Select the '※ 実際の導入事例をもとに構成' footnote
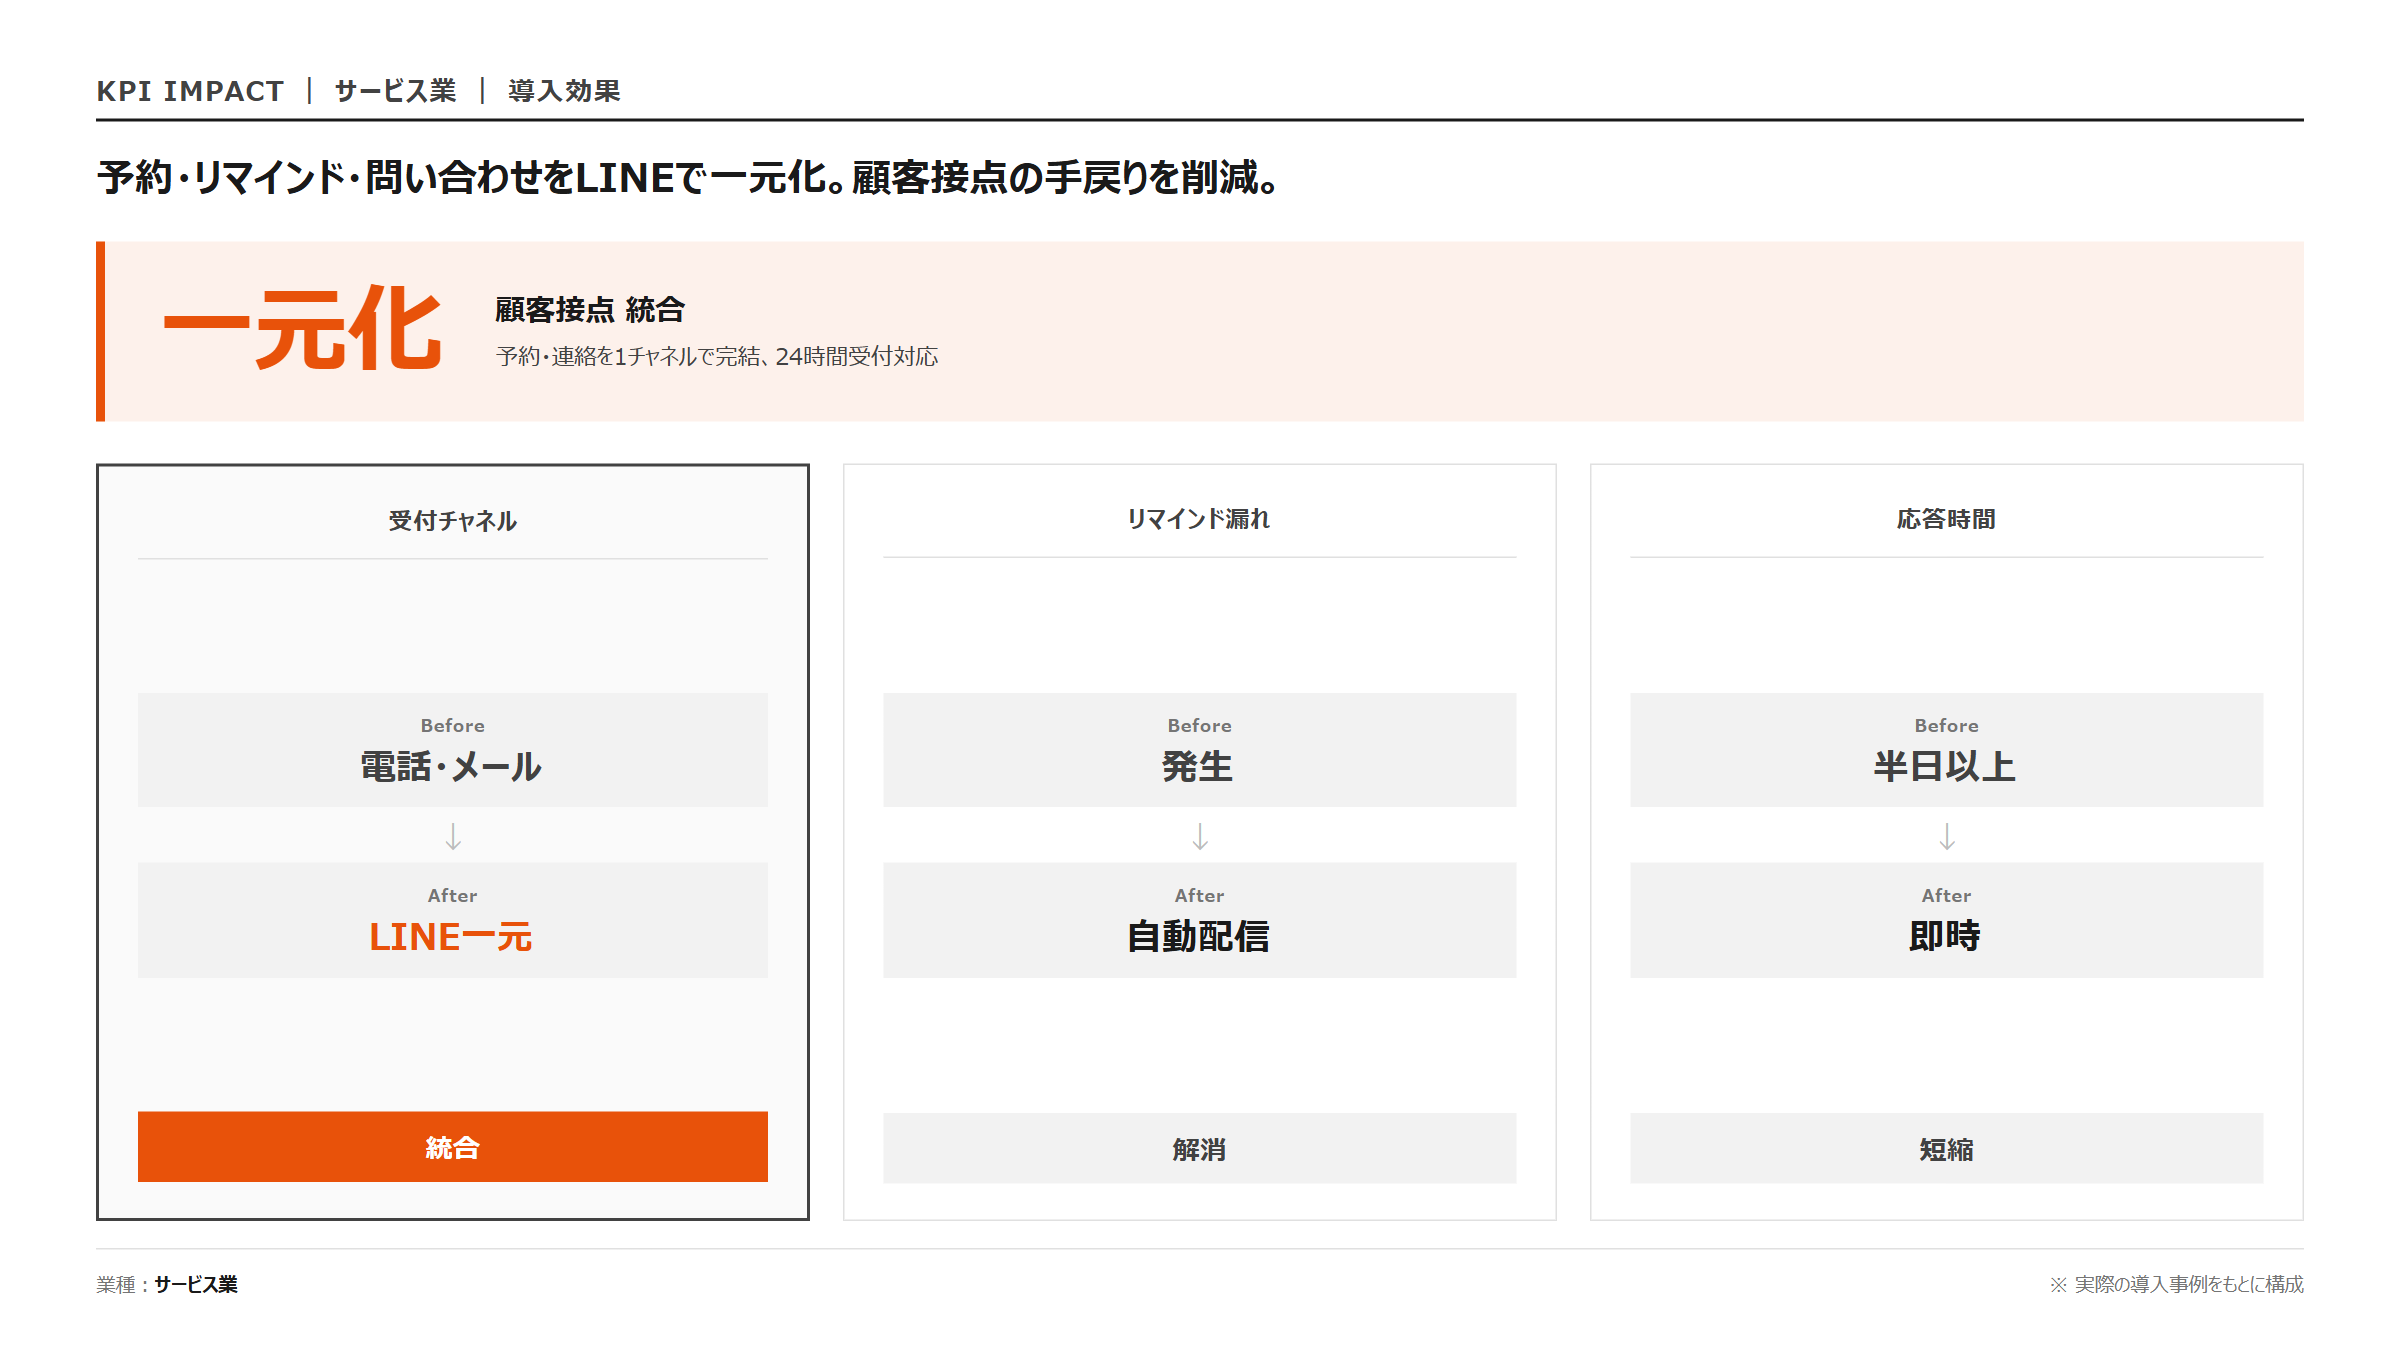2400x1350 pixels. (x=2176, y=1285)
